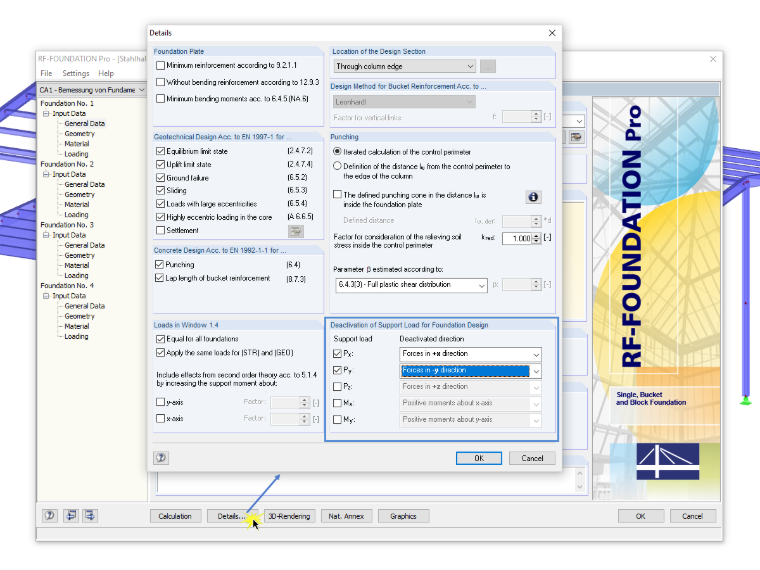Click the k_red factor value field
Viewport: 760px width, 570px height.
[517, 238]
